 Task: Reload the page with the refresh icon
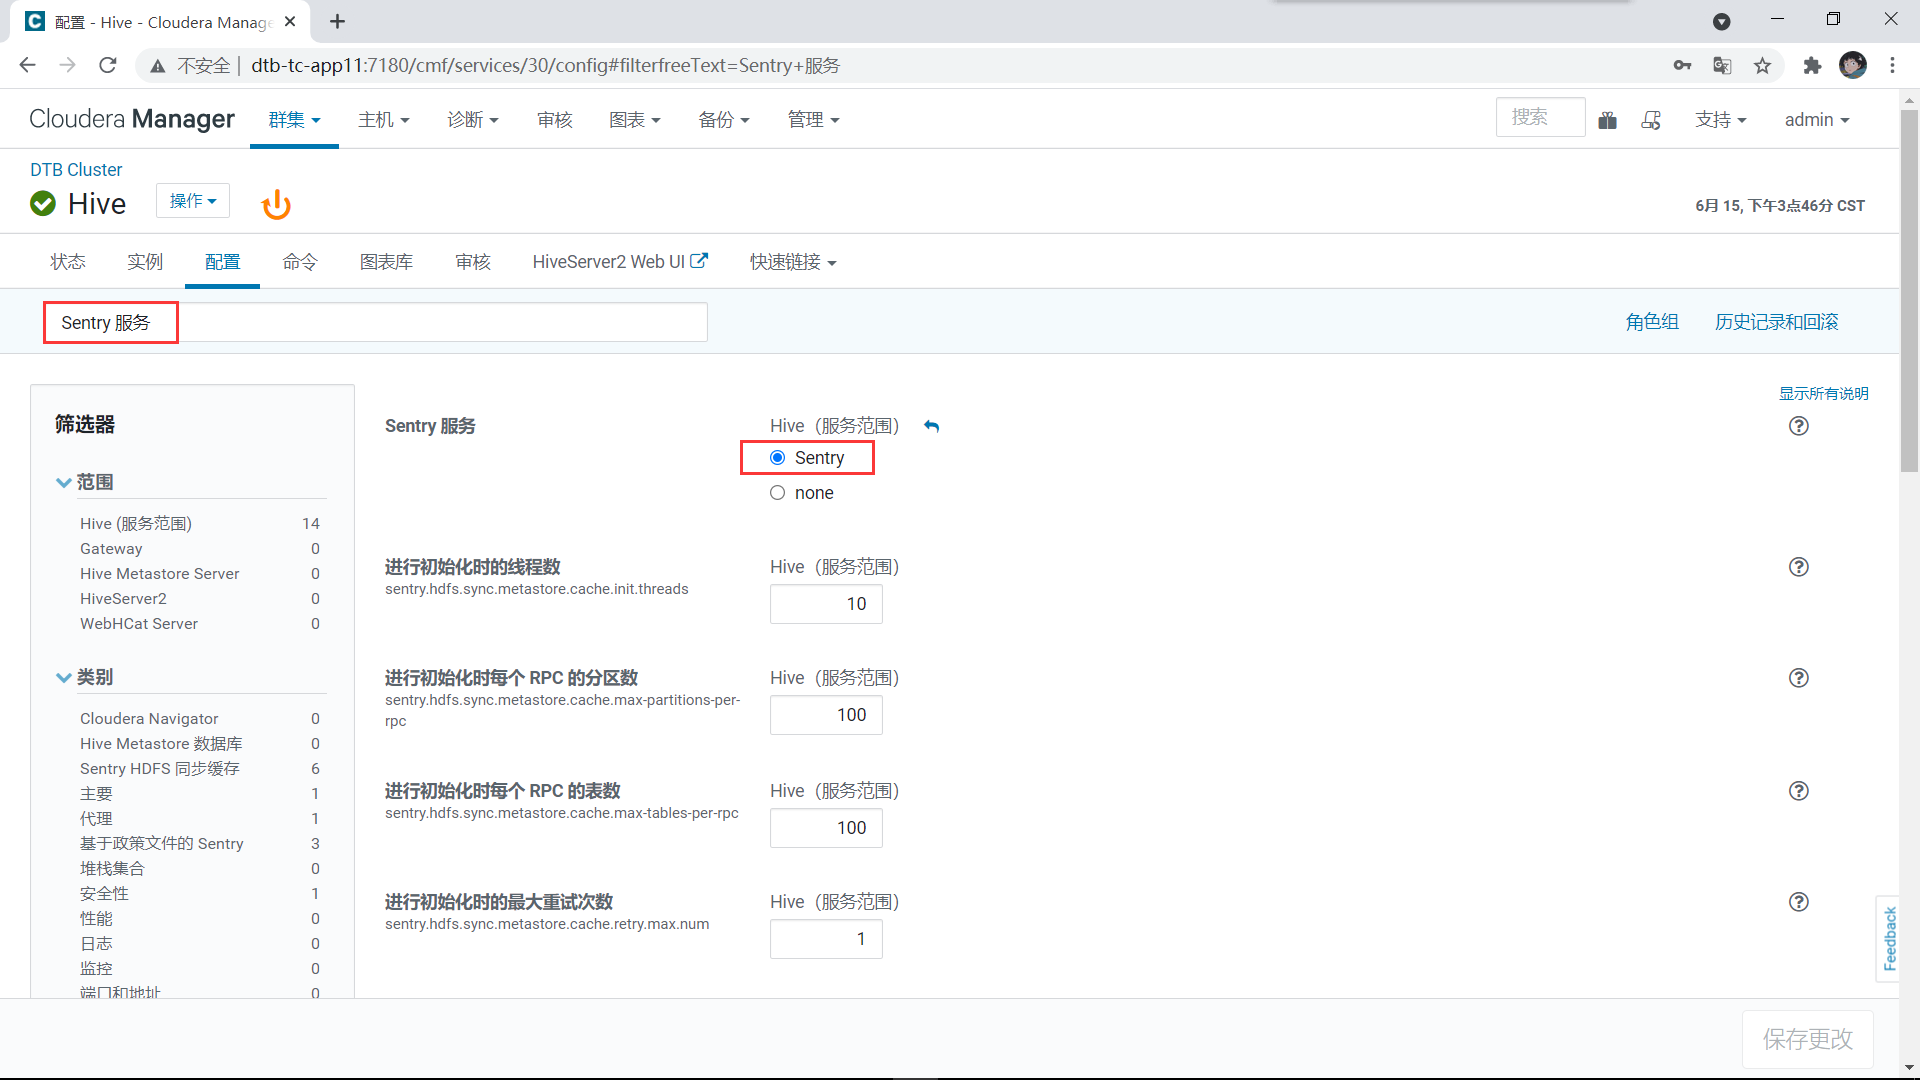108,65
